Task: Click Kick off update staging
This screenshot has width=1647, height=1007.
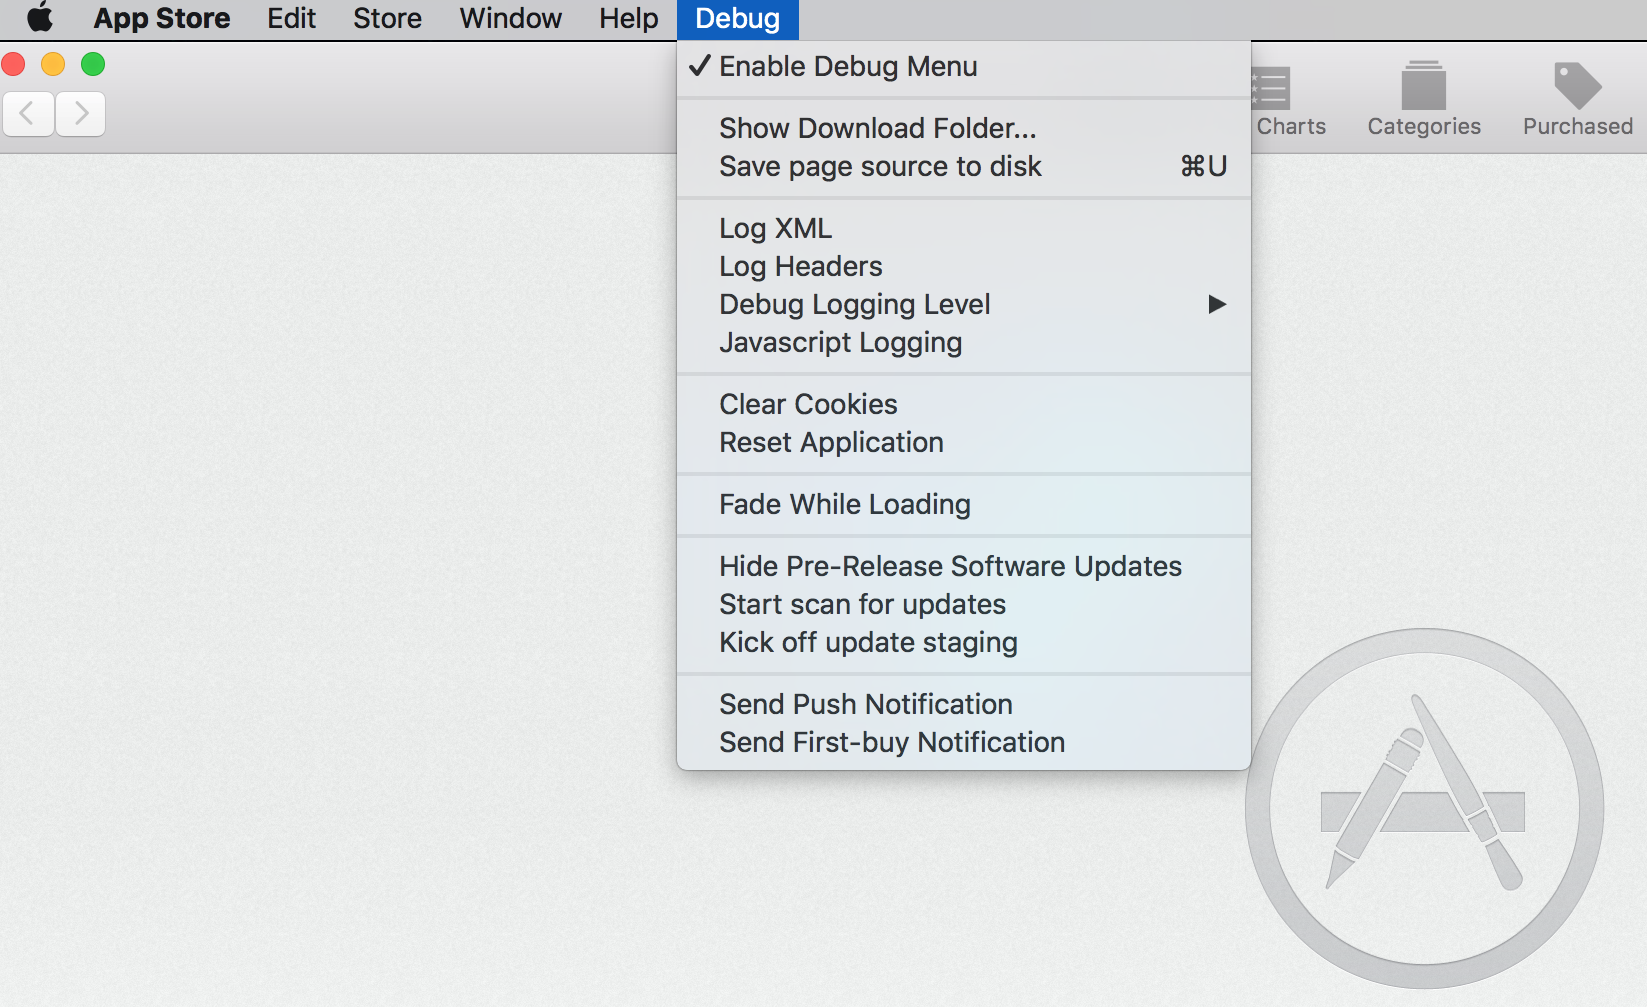Action: [x=964, y=642]
